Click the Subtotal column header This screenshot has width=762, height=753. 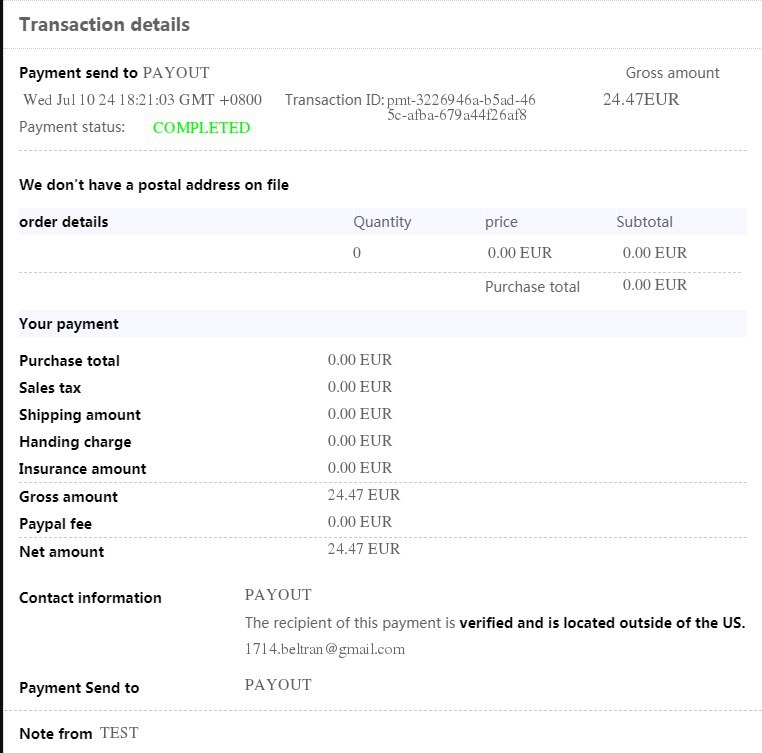[644, 222]
